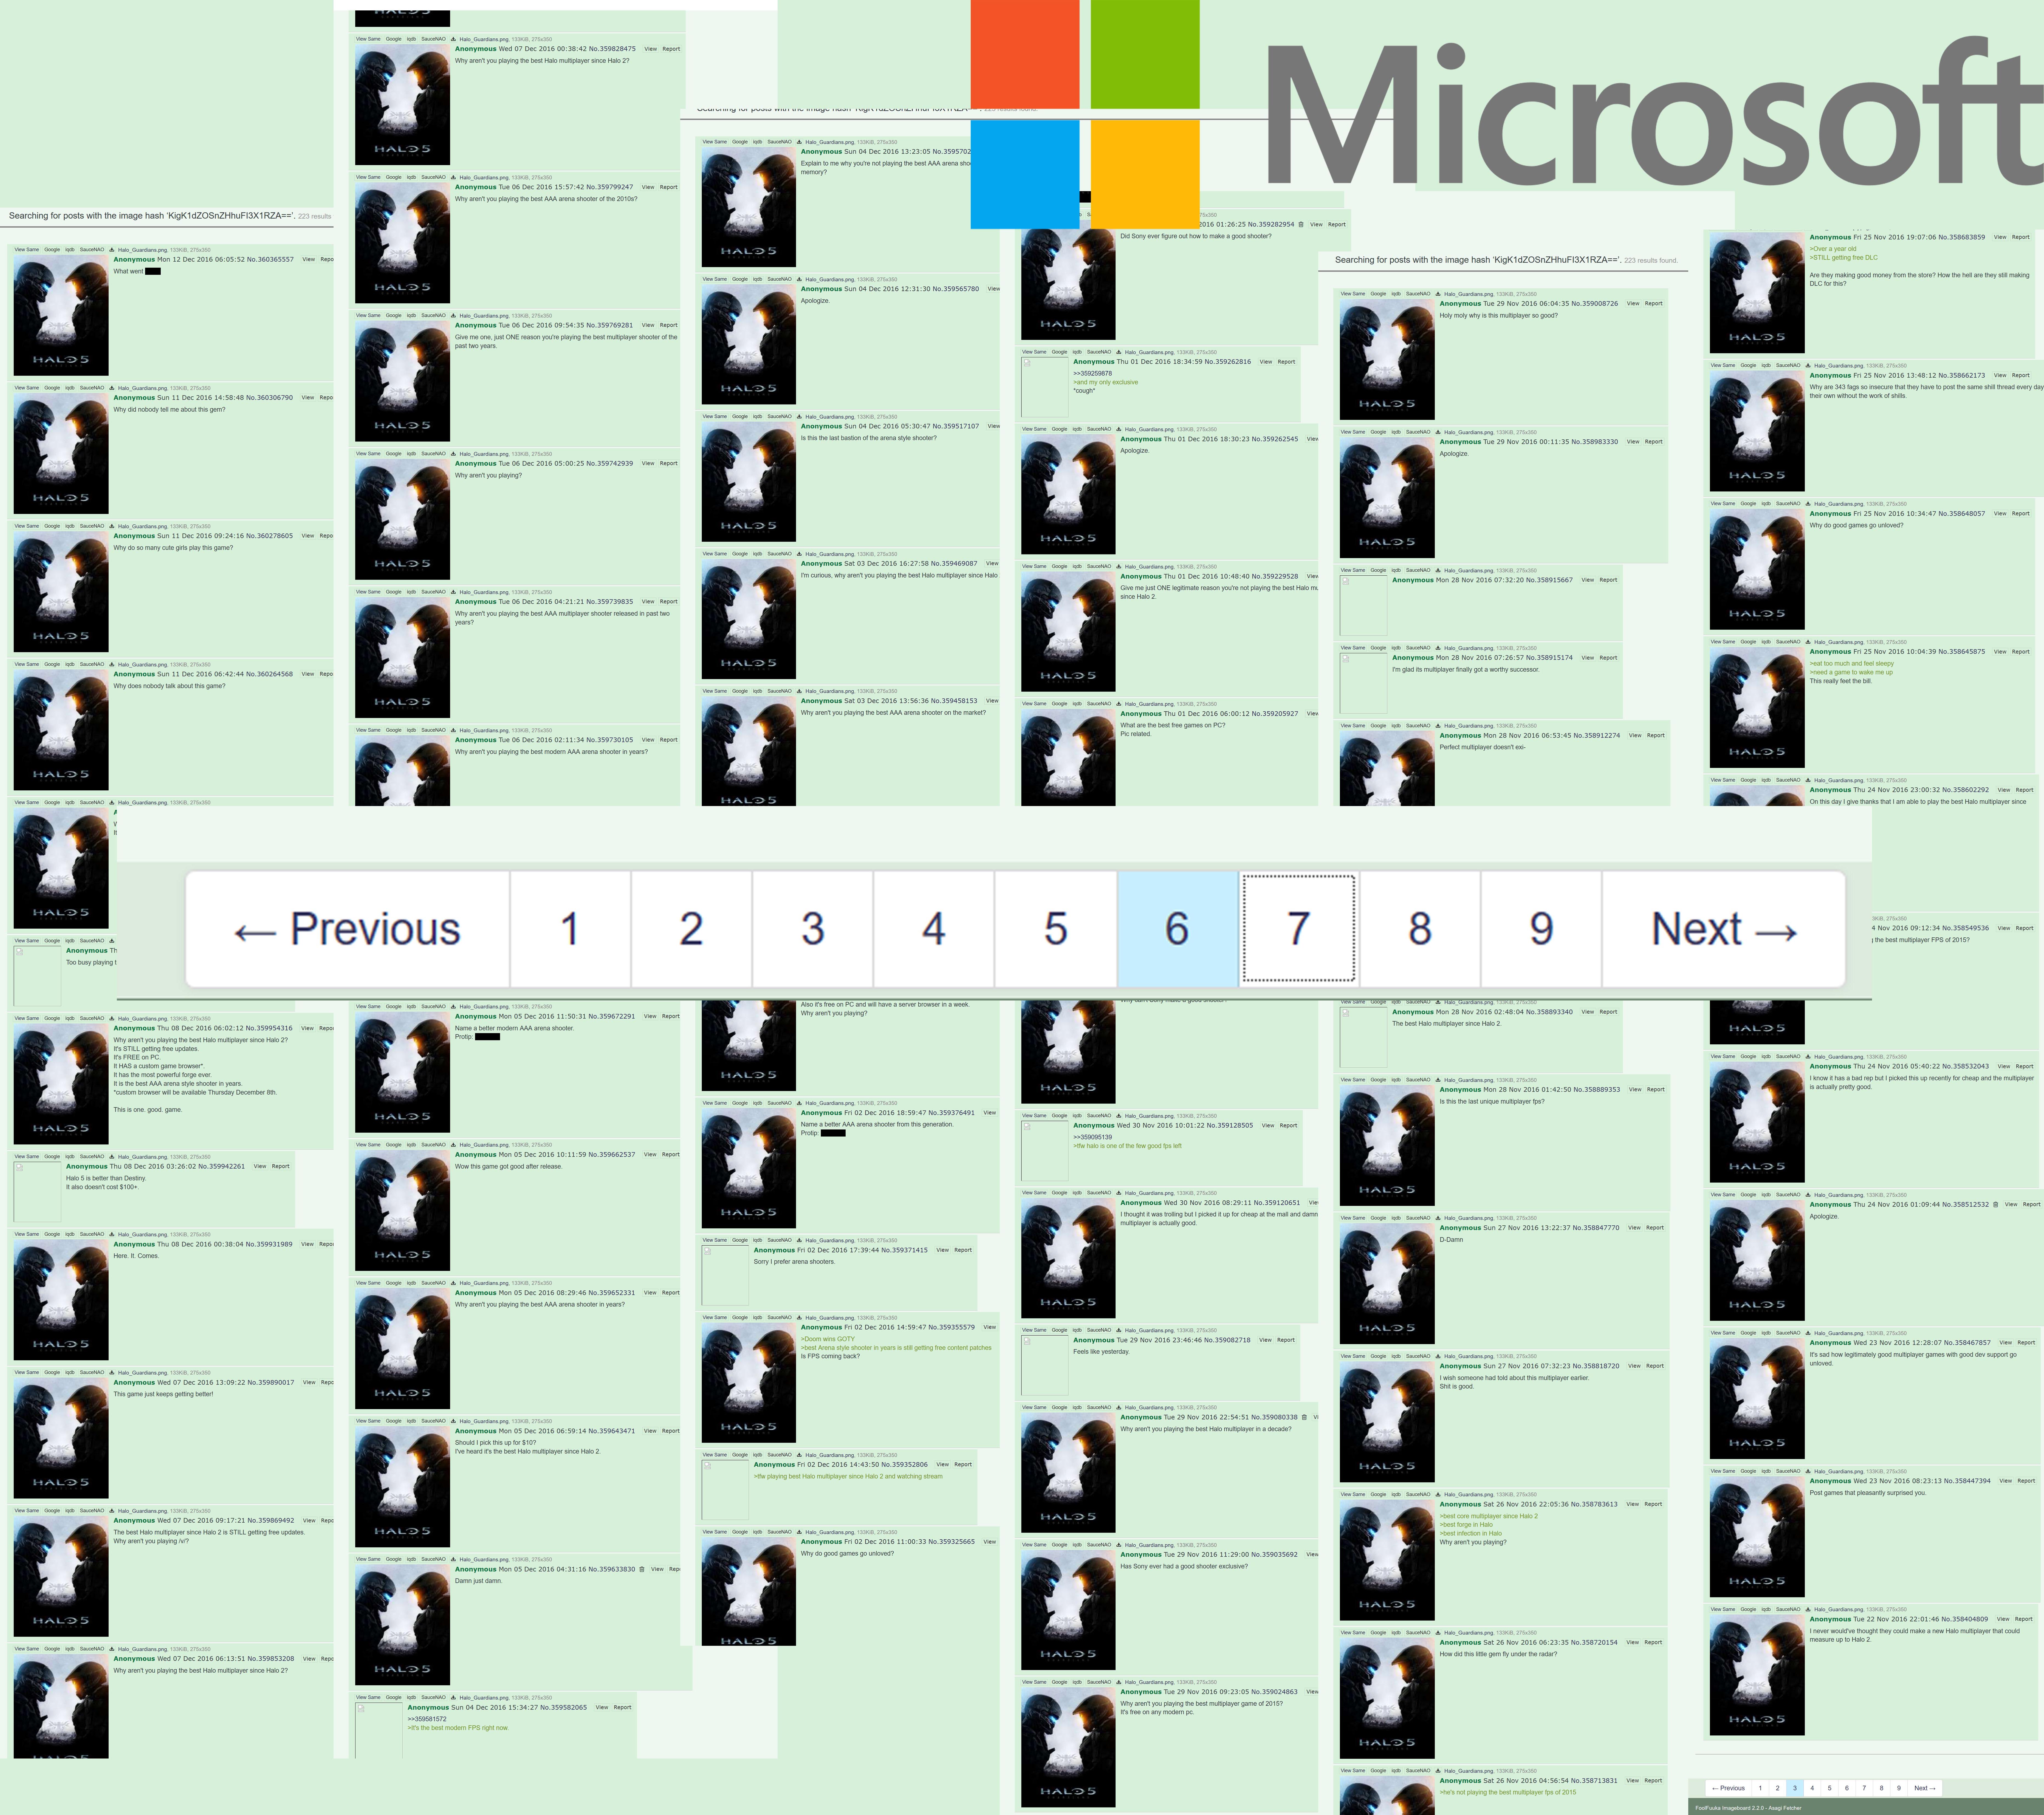2044x1815 pixels.
Task: Click download icon for post No.360365557 image
Action: click(x=112, y=250)
